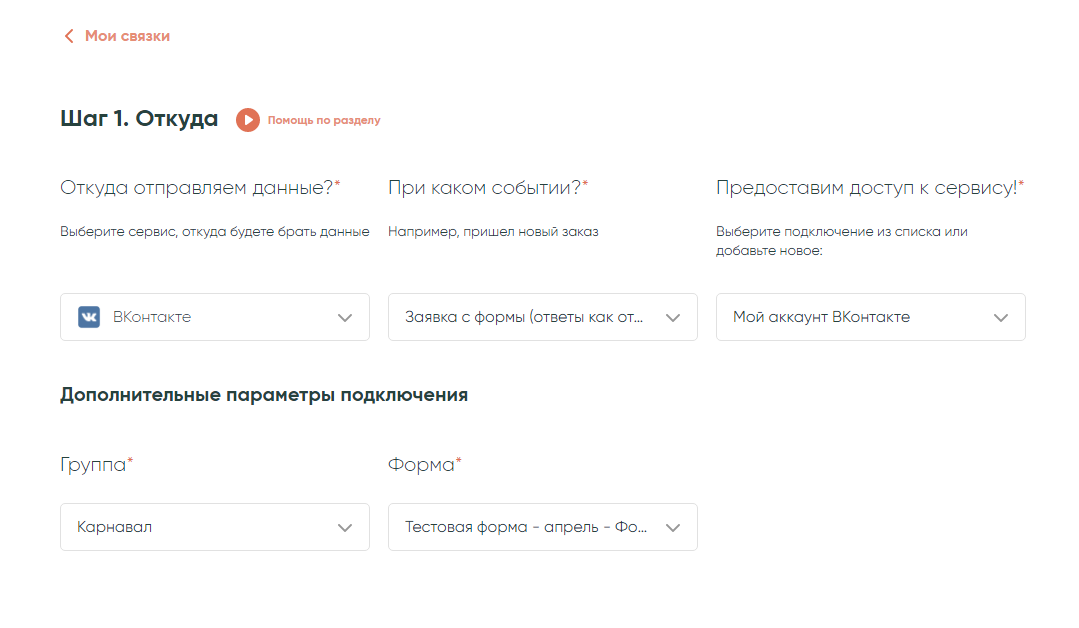The width and height of the screenshot is (1079, 628).
Task: Go back to Мои связки
Action: 126,36
